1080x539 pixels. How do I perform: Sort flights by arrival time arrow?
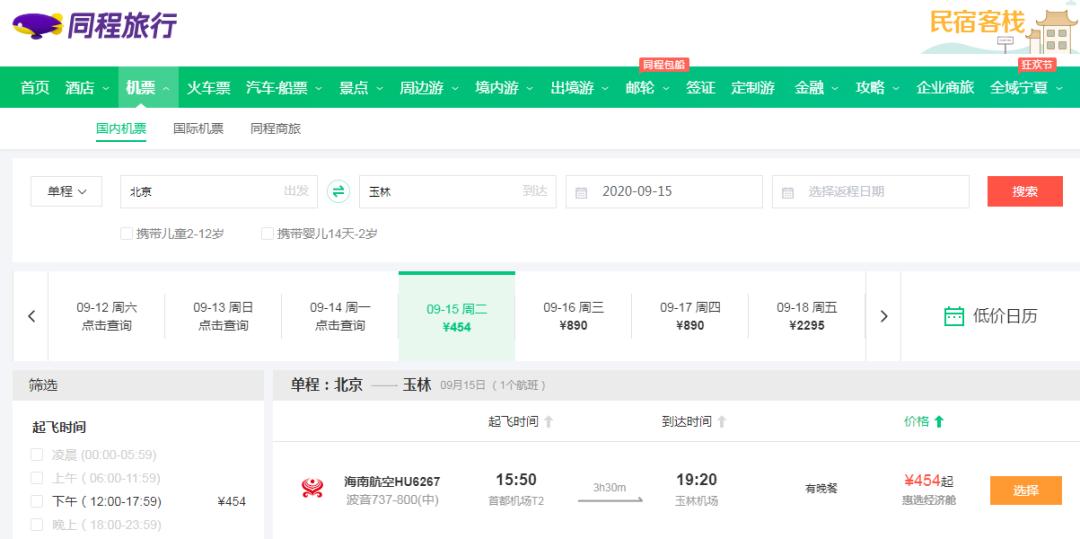[721, 422]
